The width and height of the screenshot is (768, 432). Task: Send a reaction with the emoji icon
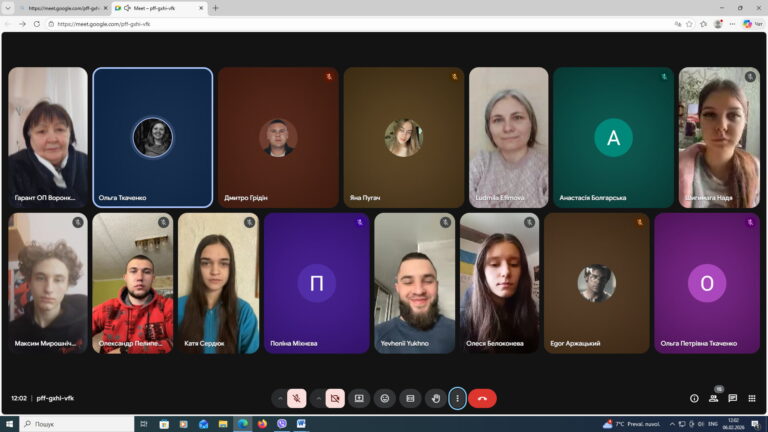384,398
